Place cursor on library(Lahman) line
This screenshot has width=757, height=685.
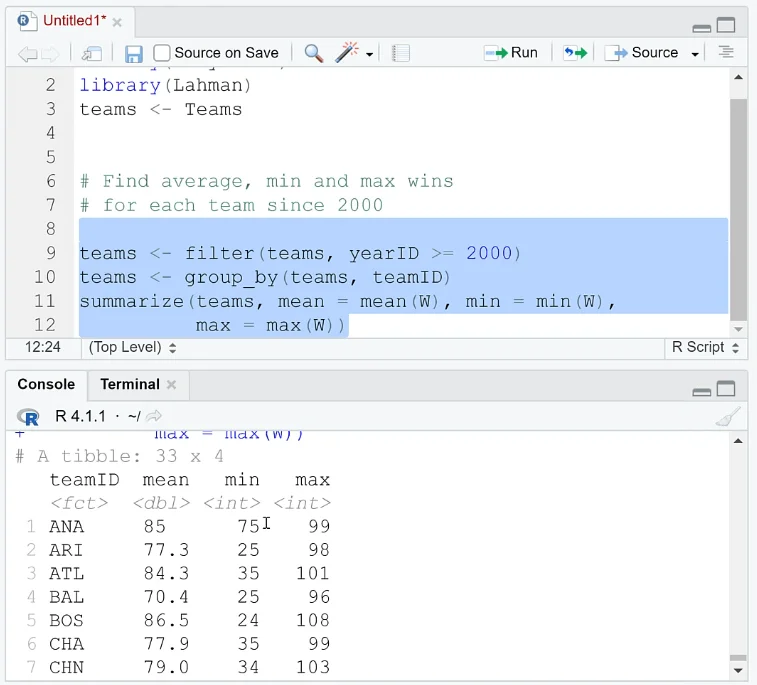(x=165, y=85)
